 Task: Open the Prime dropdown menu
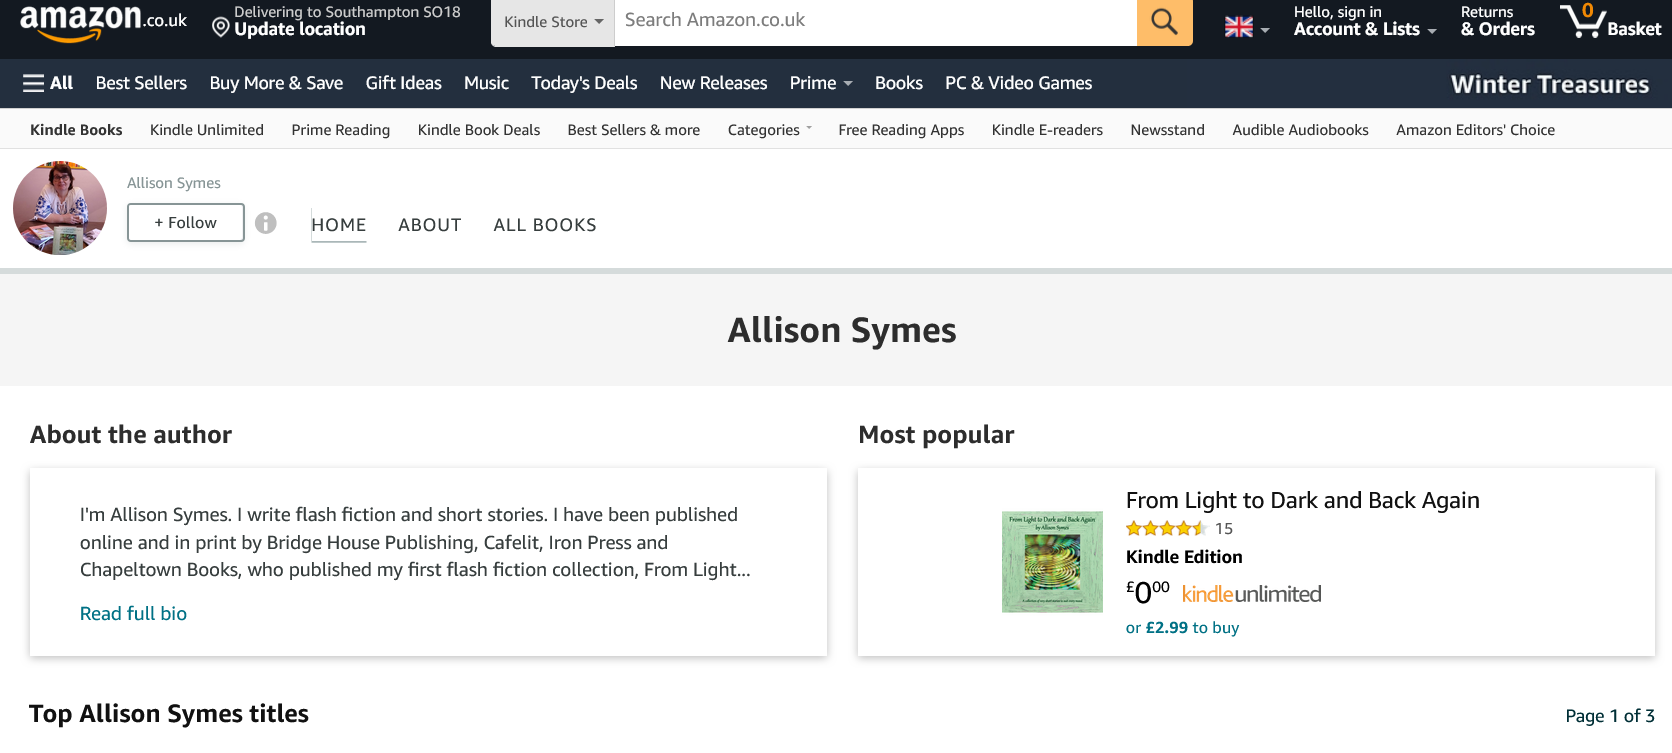coord(820,83)
